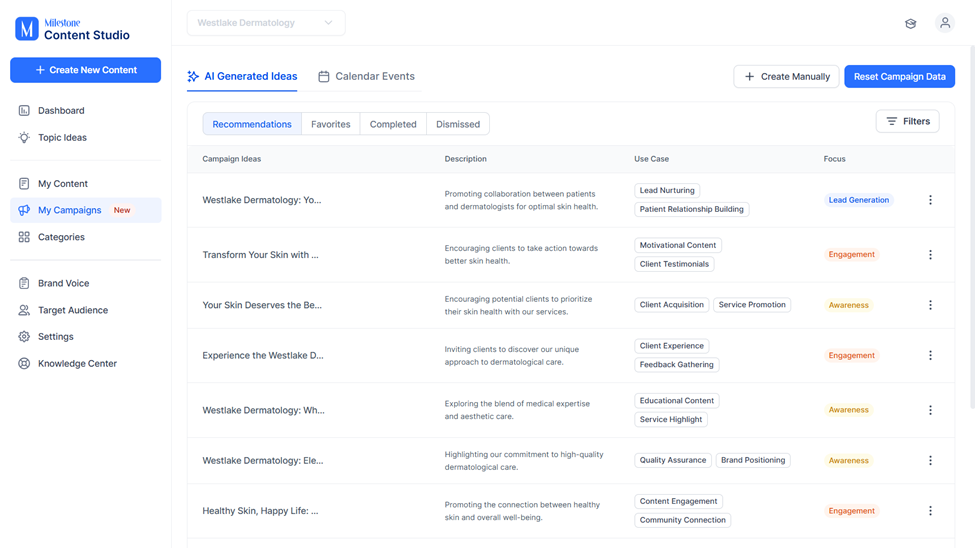The image size is (975, 548).
Task: Open options menu for Westlake Dermatology: Wh... row
Action: [x=930, y=410]
